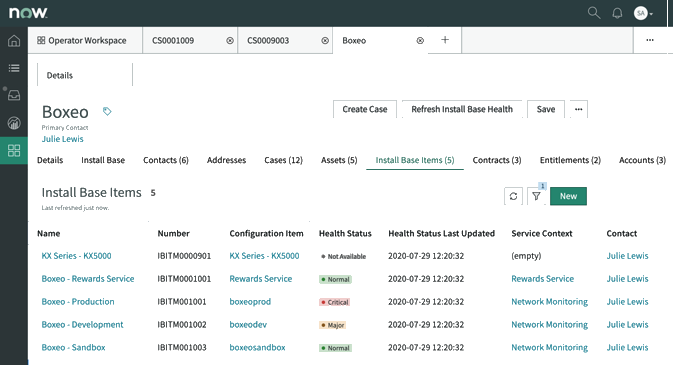
Task: Open the Addresses tab
Action: point(226,160)
